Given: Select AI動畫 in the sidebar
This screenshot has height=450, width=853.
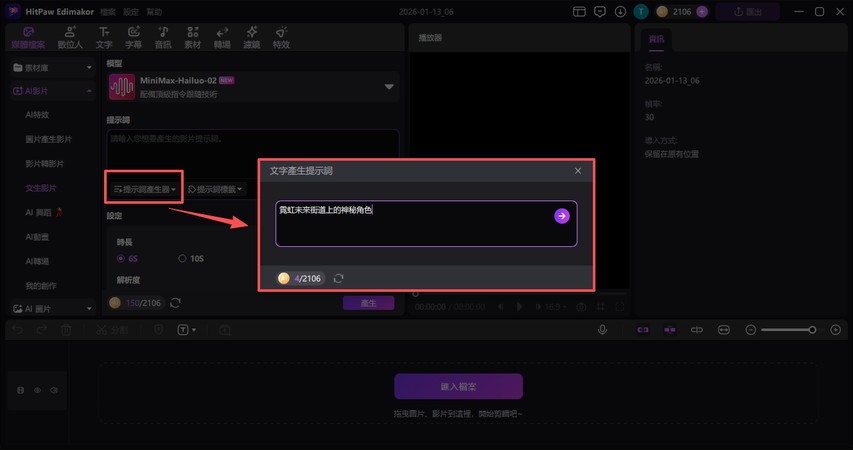Looking at the screenshot, I should tap(37, 237).
